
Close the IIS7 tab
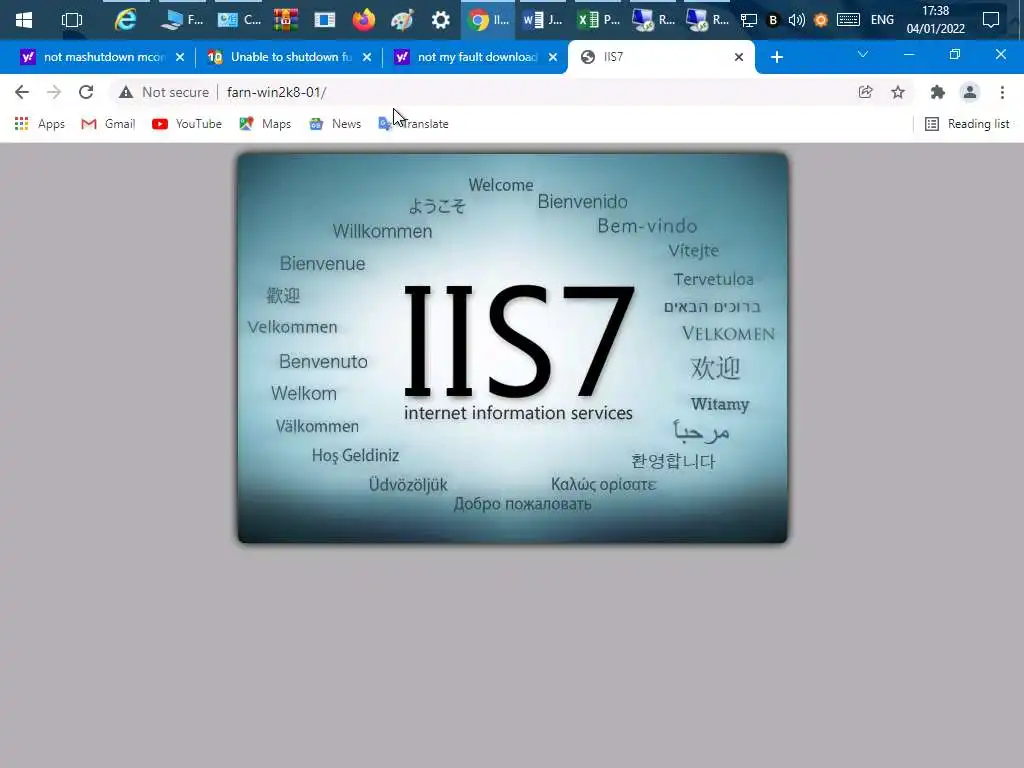click(x=739, y=57)
